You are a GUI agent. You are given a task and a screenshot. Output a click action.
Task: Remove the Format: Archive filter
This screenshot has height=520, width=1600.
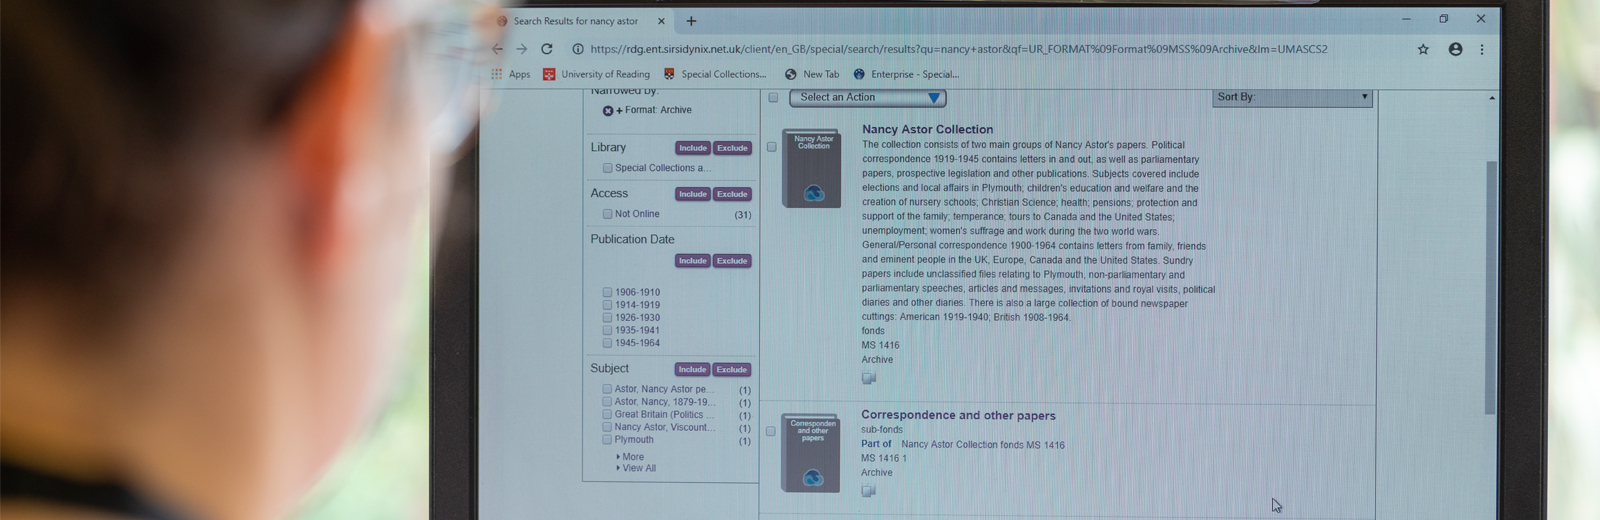(608, 111)
